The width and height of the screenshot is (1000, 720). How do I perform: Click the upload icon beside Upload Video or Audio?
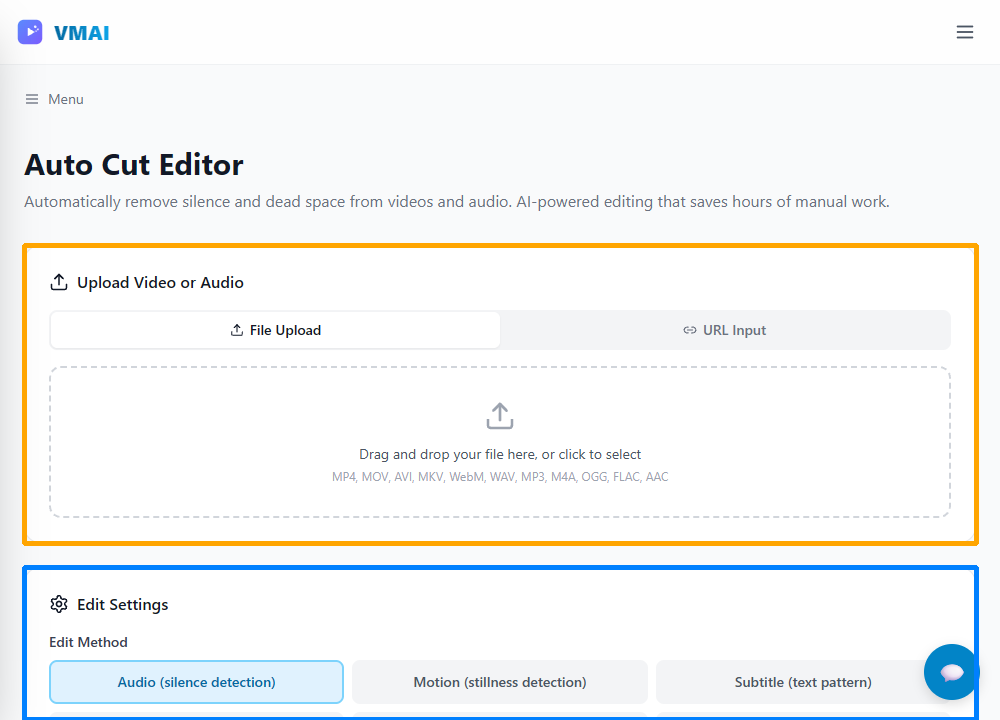[59, 282]
